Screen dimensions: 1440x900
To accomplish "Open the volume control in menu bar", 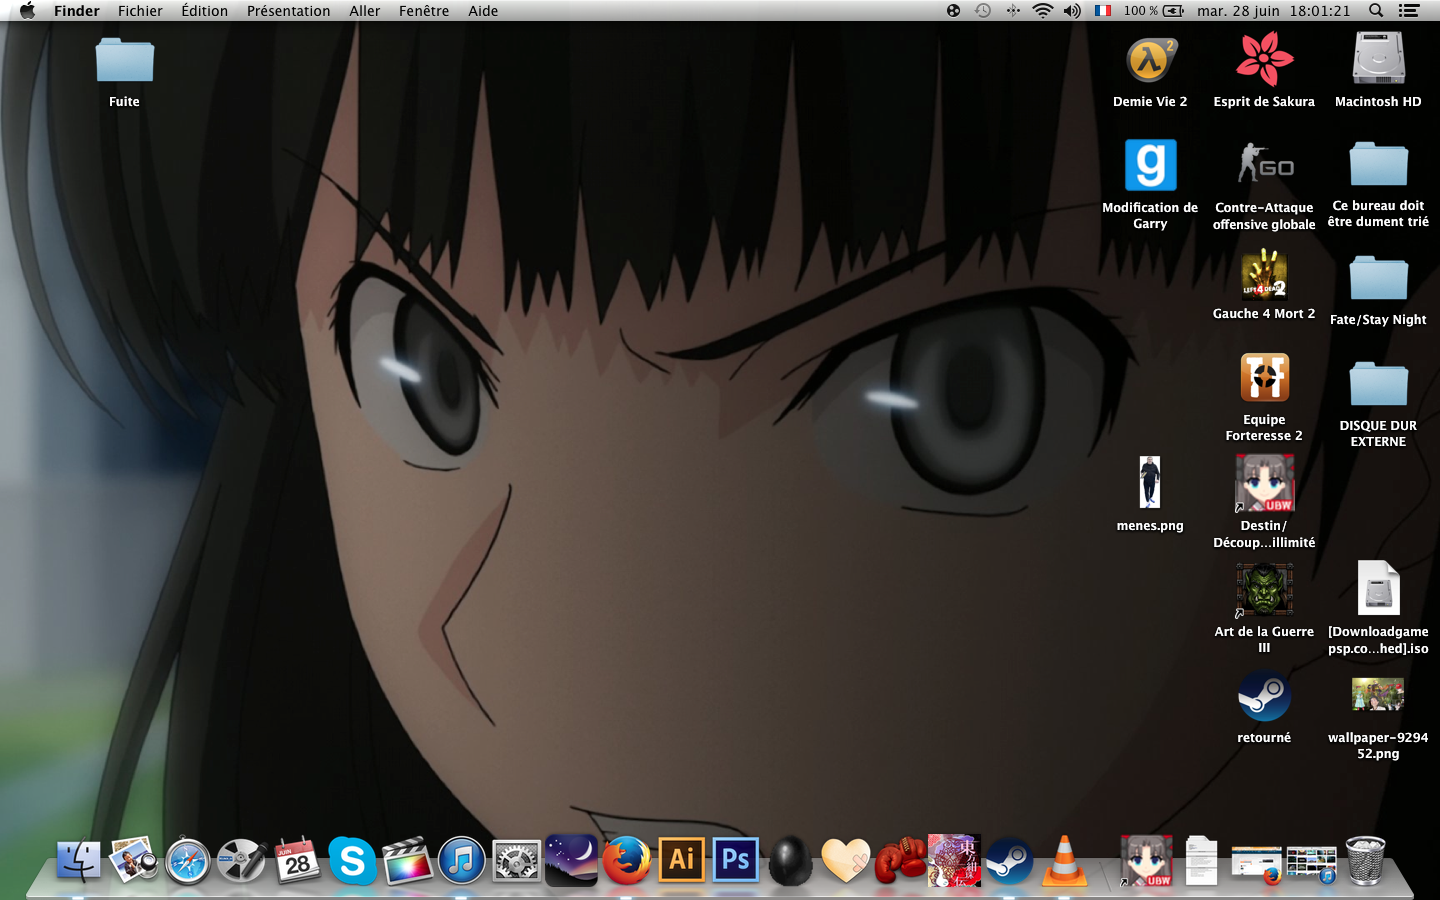I will point(1072,11).
